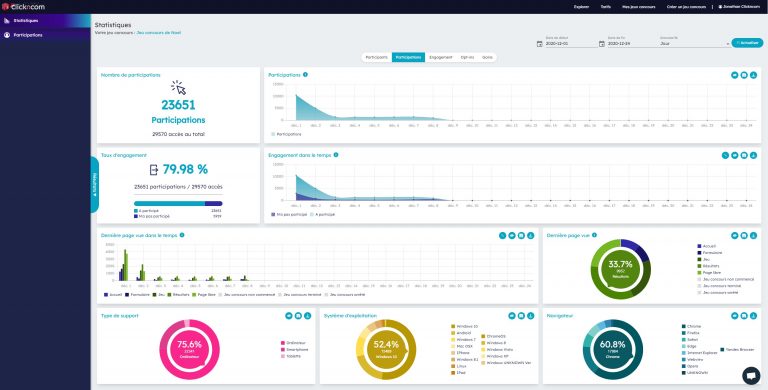Click the 75.6% Ordinateur donut center
This screenshot has width=768, height=390.
coord(189,349)
